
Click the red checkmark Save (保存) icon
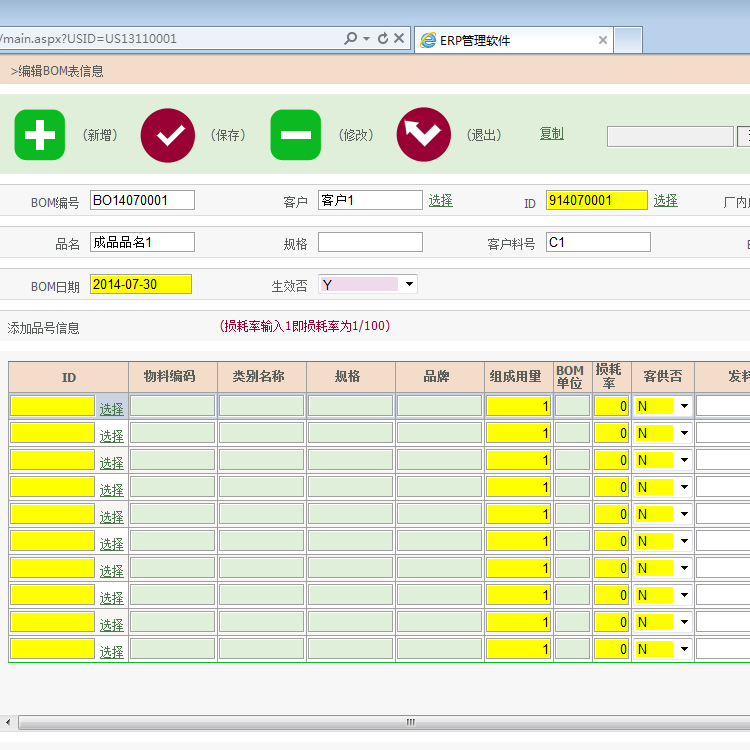tap(168, 135)
